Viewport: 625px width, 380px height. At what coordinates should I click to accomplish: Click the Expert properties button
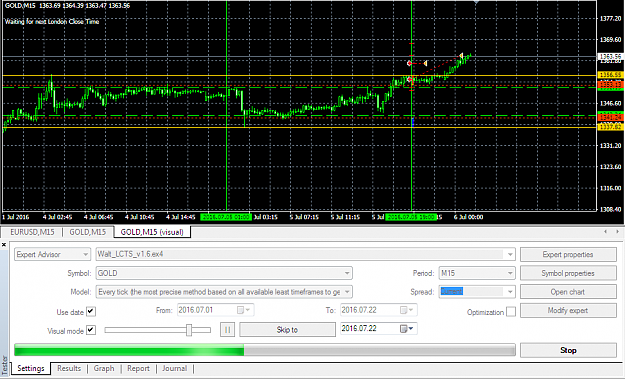coord(568,254)
